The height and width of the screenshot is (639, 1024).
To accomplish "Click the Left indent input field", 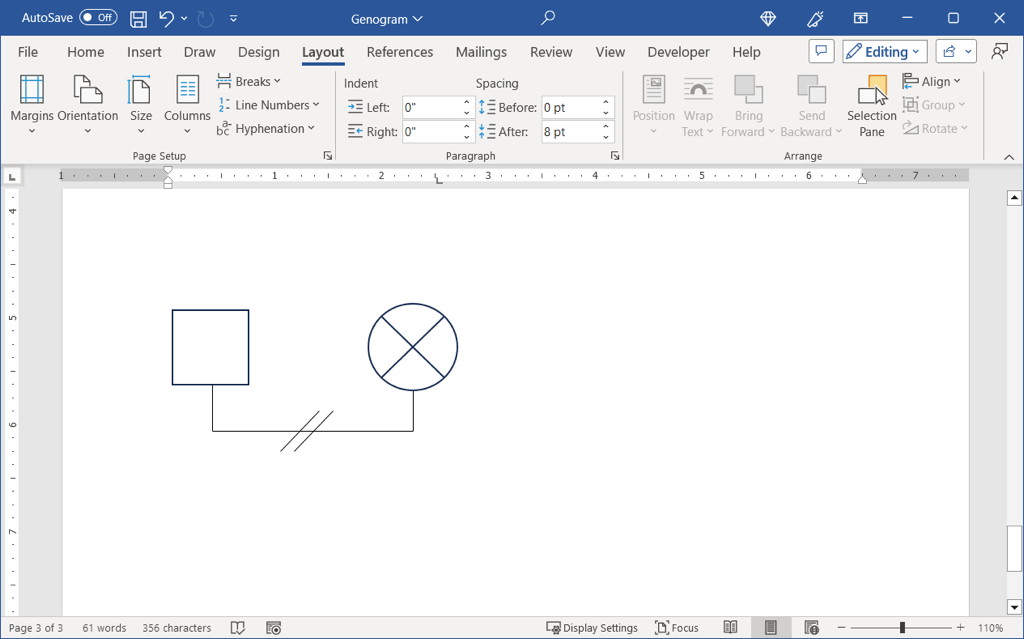I will coord(431,107).
